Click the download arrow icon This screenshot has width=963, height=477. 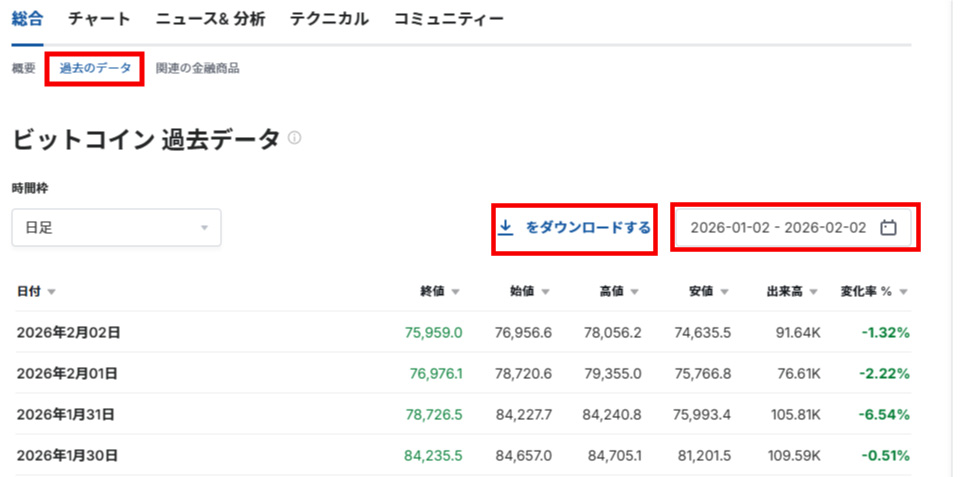click(x=506, y=228)
